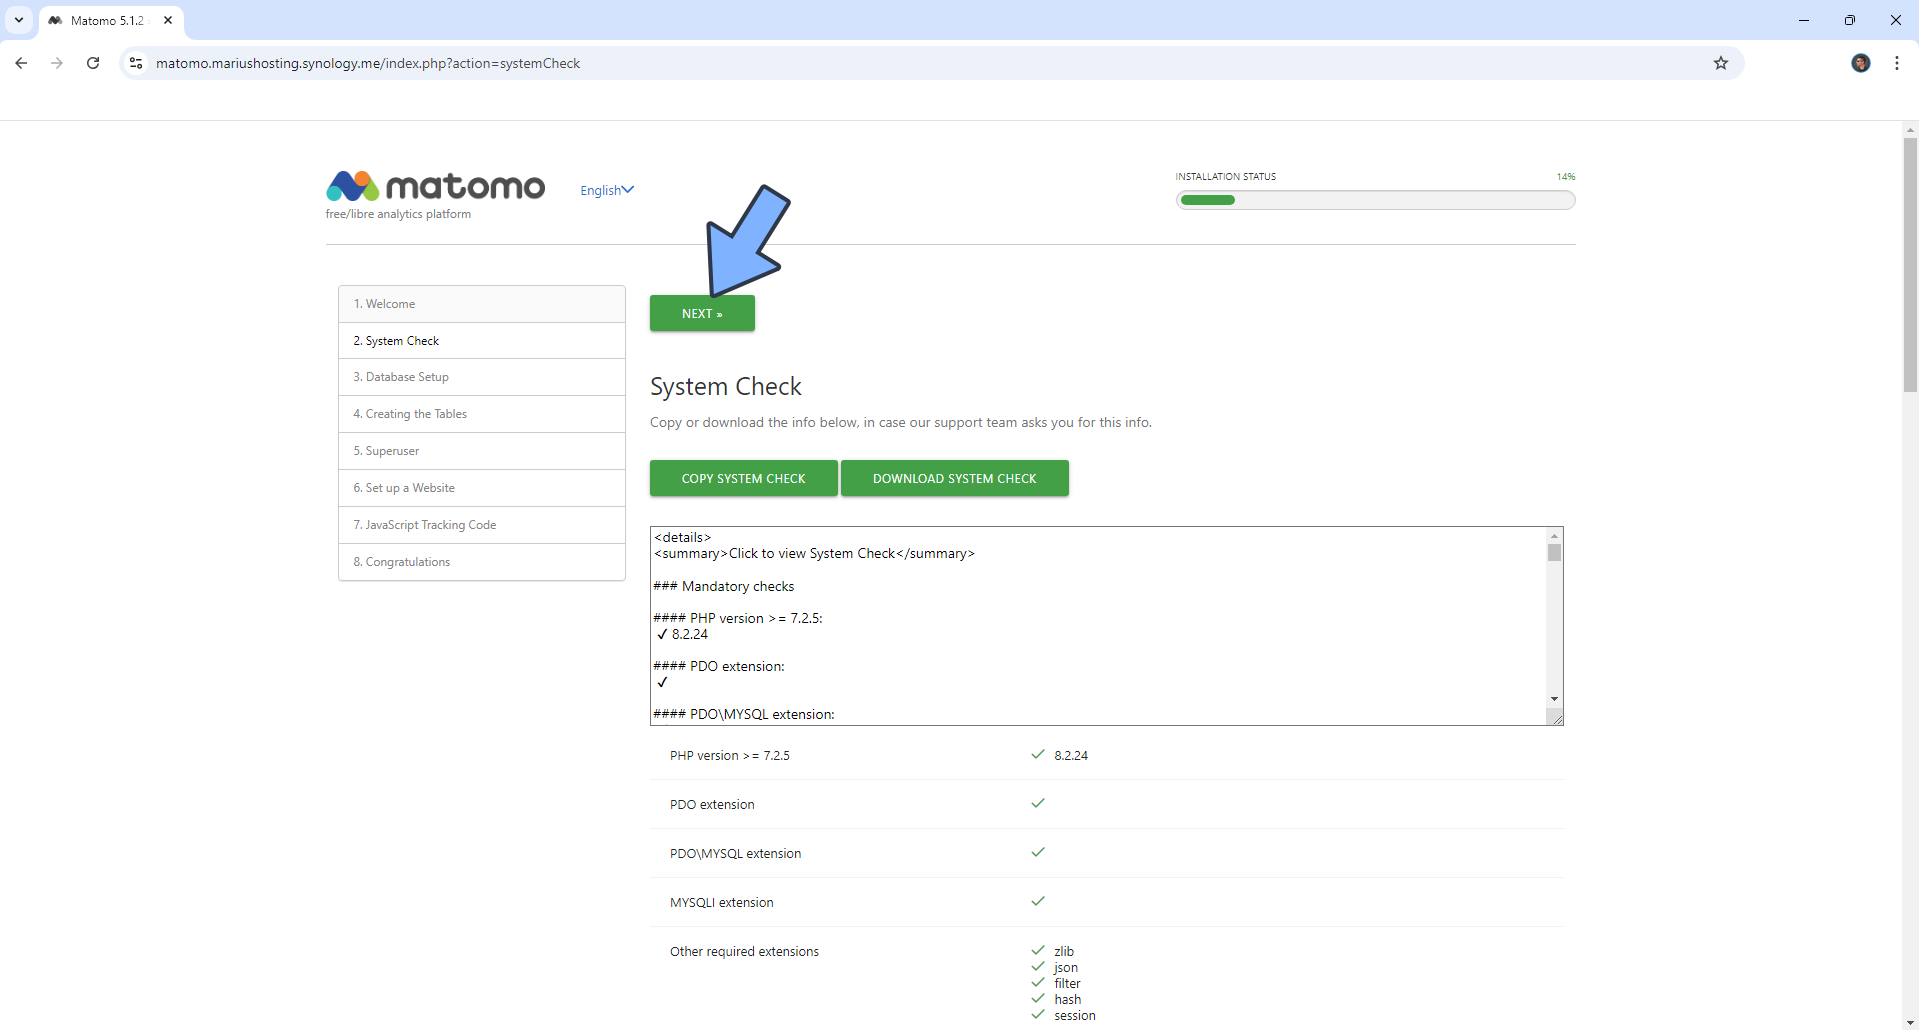Viewport: 1919px width, 1030px height.
Task: Click the browser forward arrow
Action: coord(57,63)
